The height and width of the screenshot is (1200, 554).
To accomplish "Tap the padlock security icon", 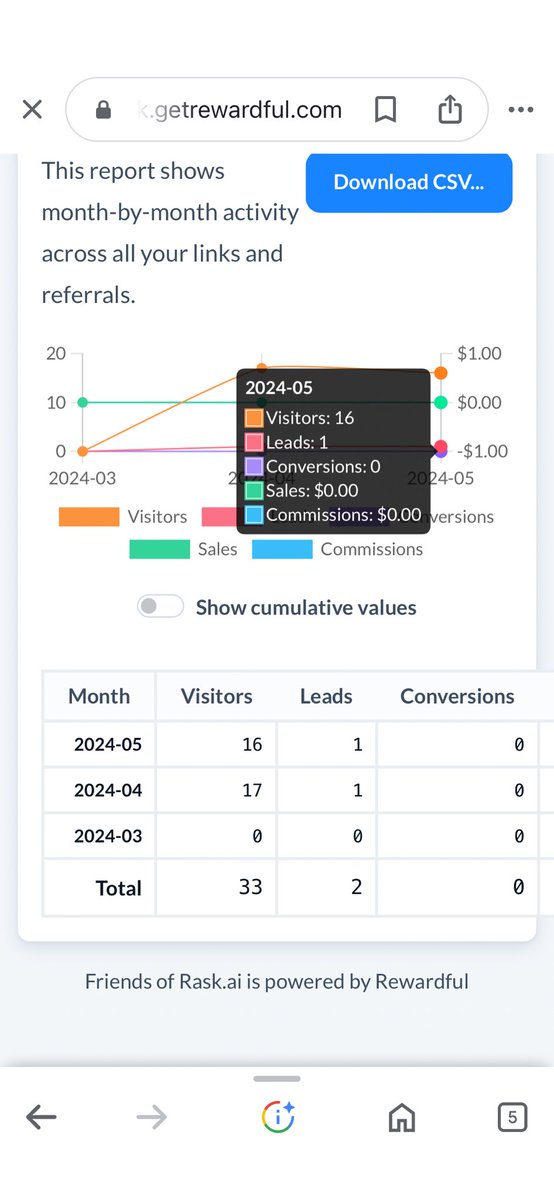I will 103,110.
